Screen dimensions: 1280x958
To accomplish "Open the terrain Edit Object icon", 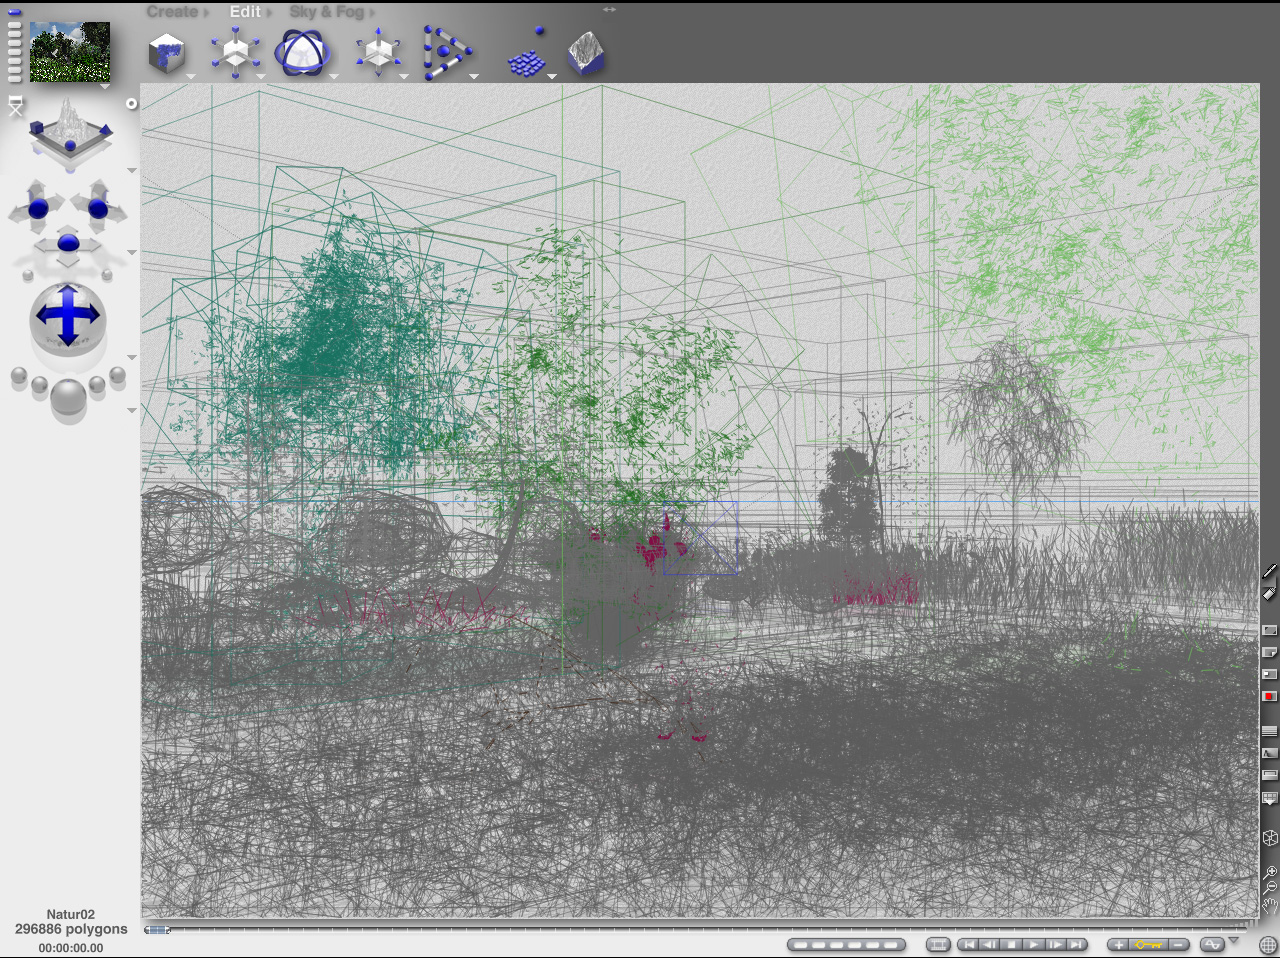I will point(586,53).
